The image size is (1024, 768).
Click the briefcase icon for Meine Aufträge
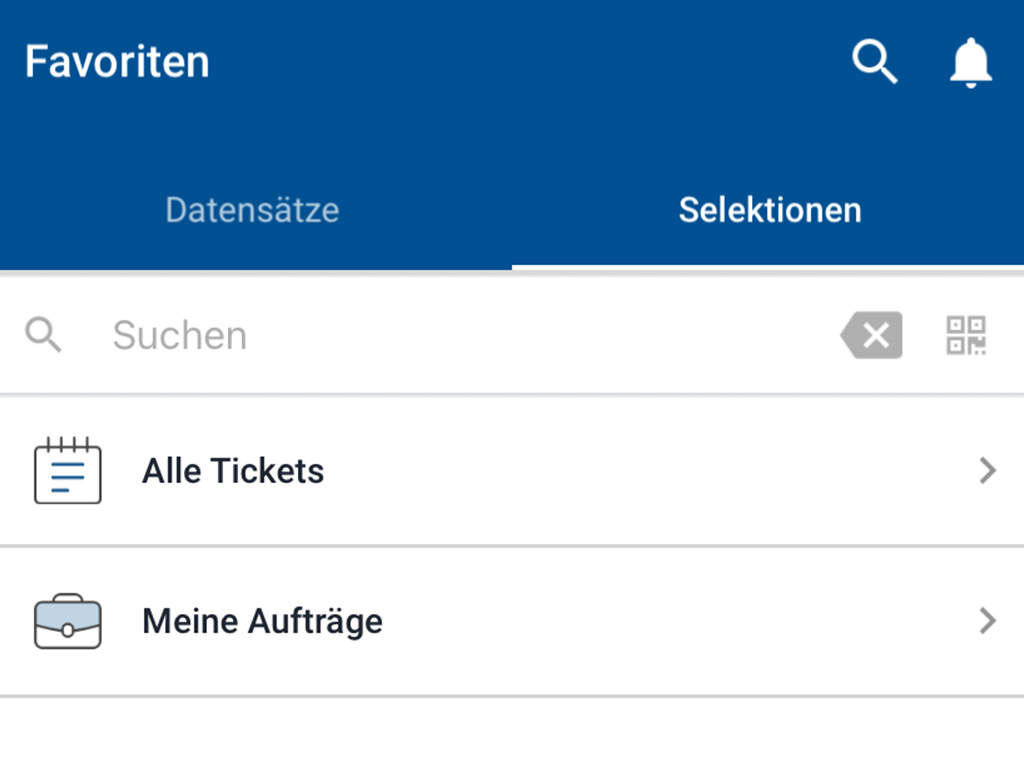point(68,621)
